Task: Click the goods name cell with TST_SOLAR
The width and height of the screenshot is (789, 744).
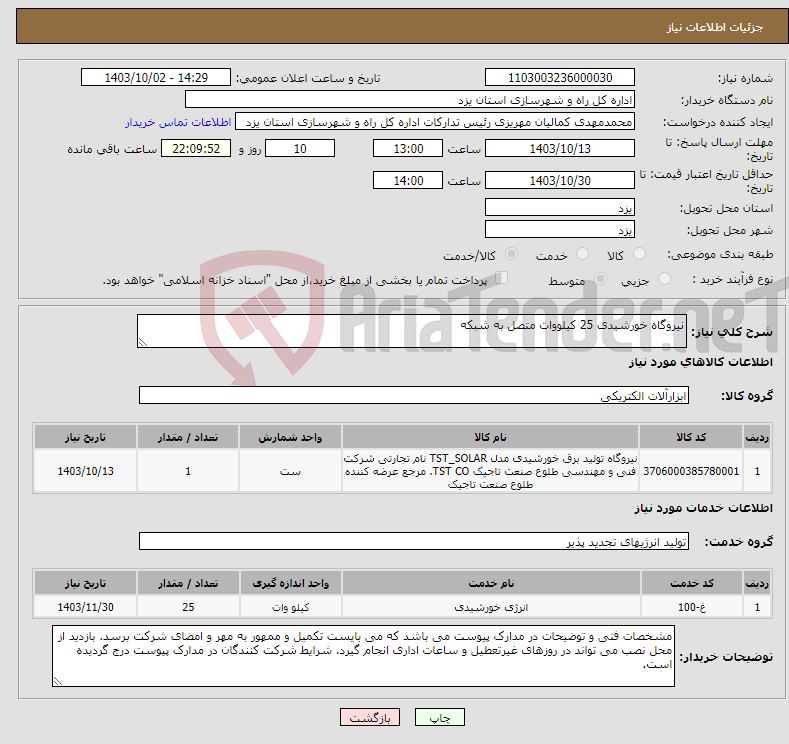Action: (x=491, y=471)
